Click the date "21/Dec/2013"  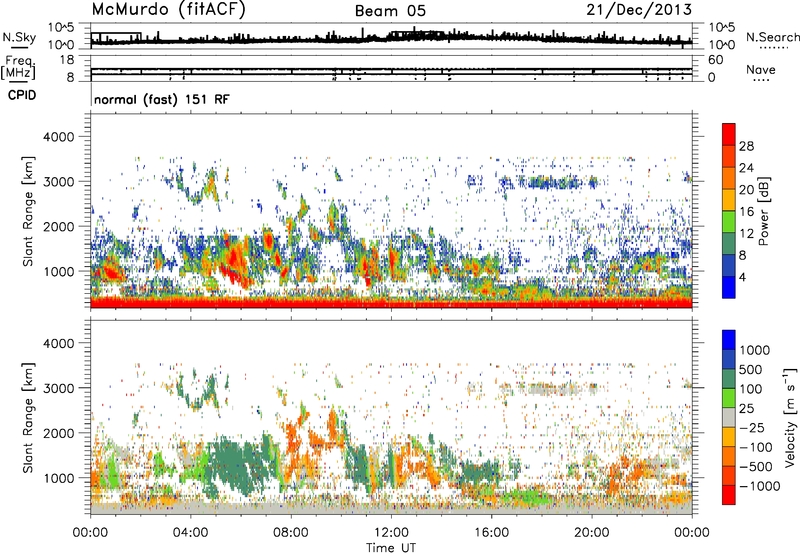pyautogui.click(x=639, y=10)
